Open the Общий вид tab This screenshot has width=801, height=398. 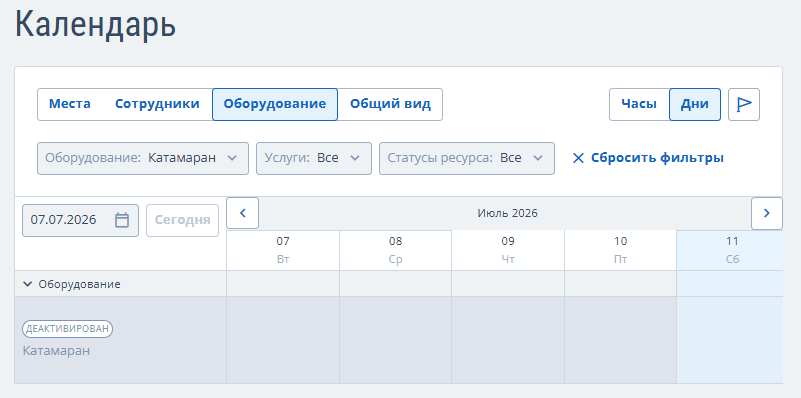(x=390, y=104)
